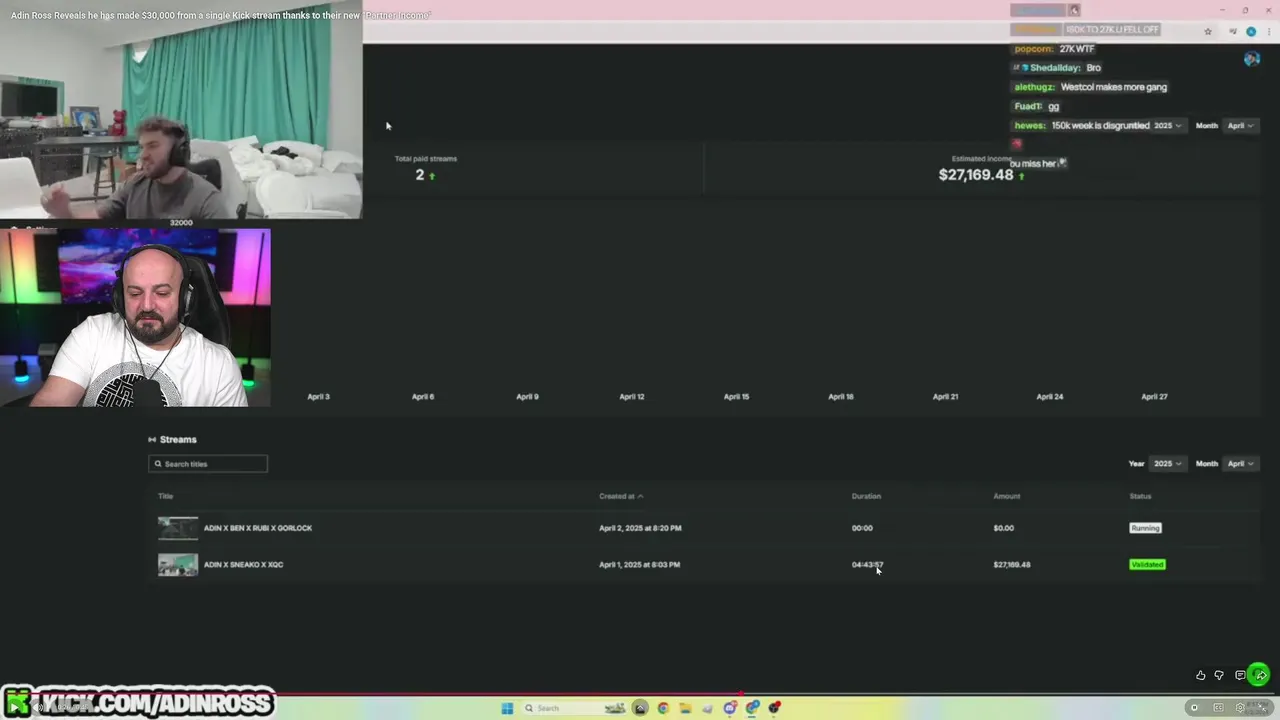
Task: Open the Chrome profile avatar
Action: point(1251,31)
